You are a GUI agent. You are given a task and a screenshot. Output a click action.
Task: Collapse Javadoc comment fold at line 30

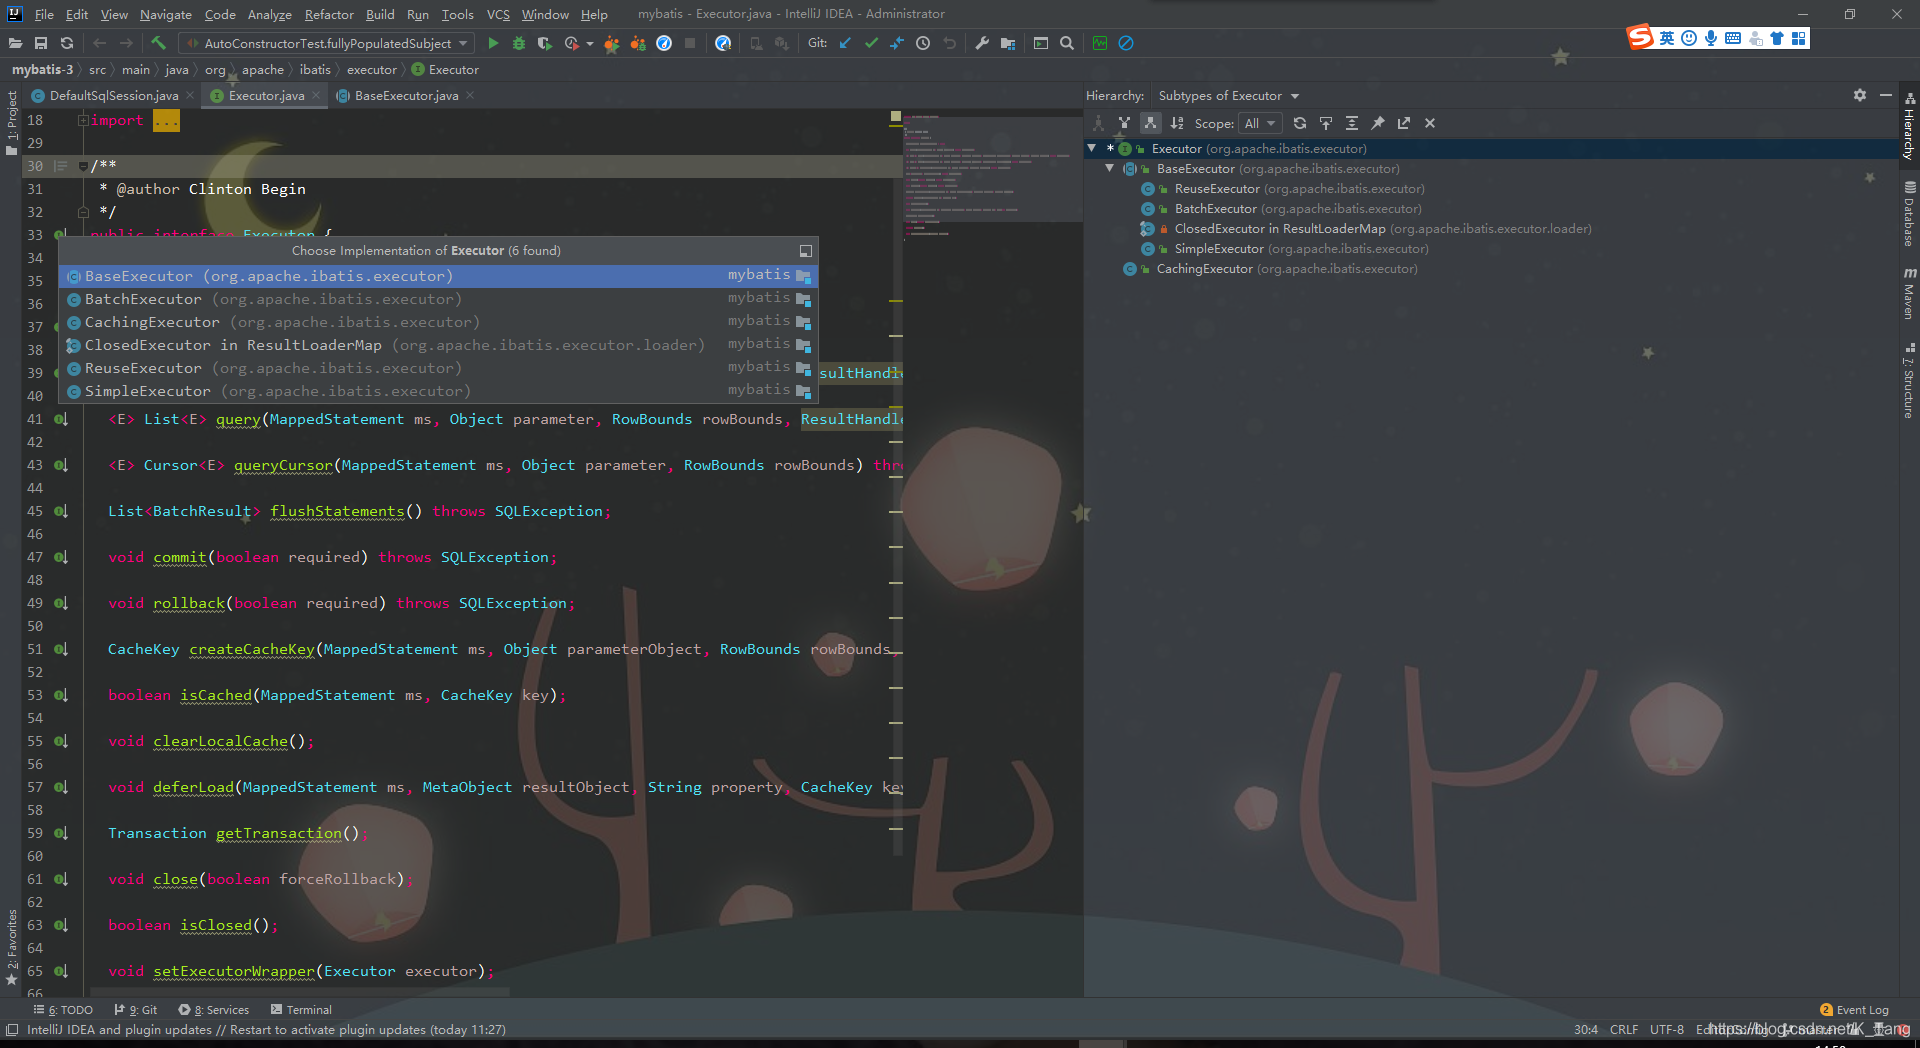coord(84,166)
